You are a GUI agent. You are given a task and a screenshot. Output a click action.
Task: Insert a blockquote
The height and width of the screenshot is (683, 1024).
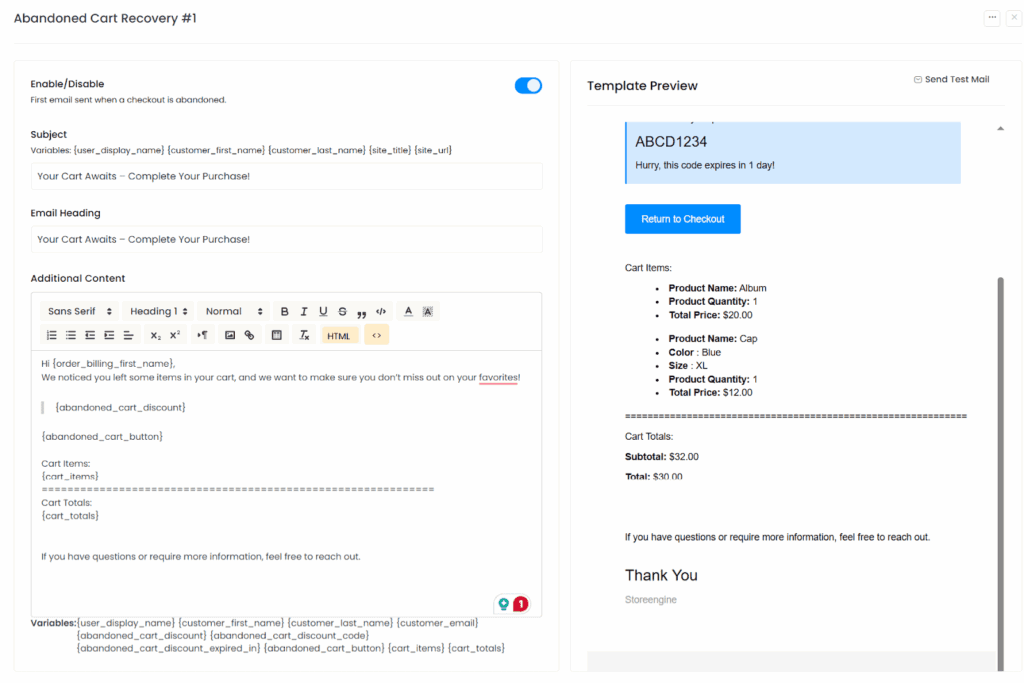[361, 311]
